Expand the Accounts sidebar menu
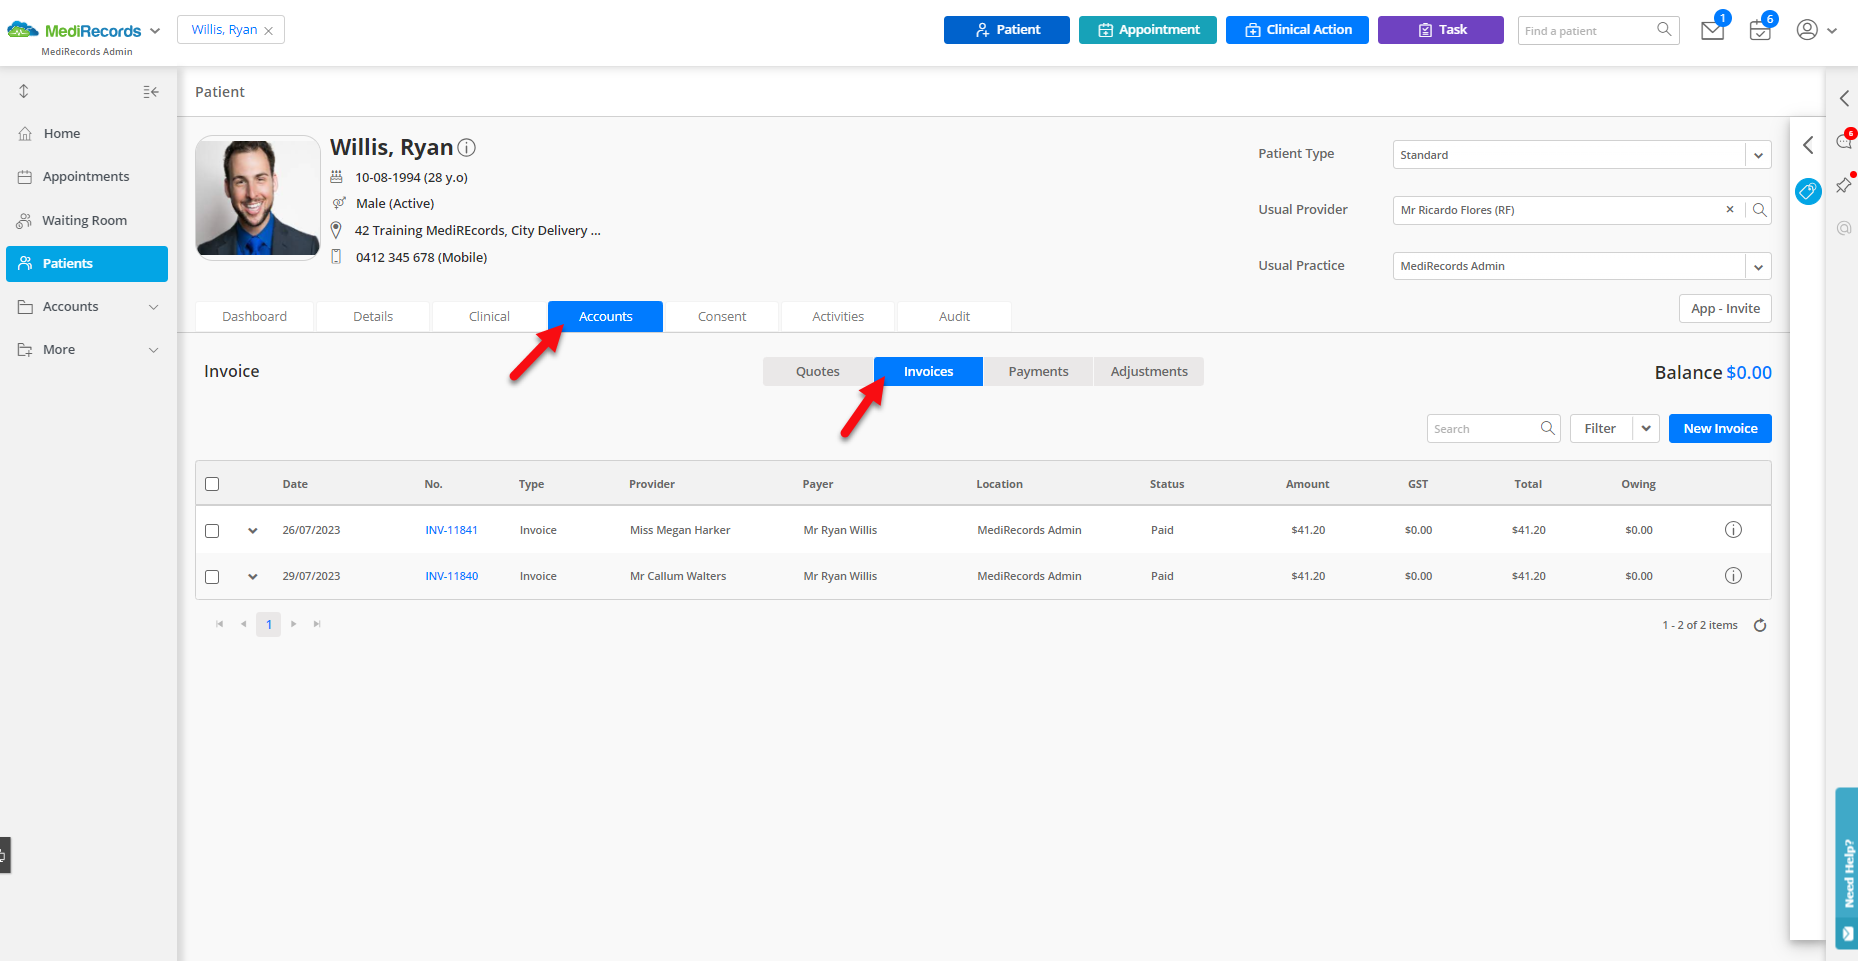 154,307
